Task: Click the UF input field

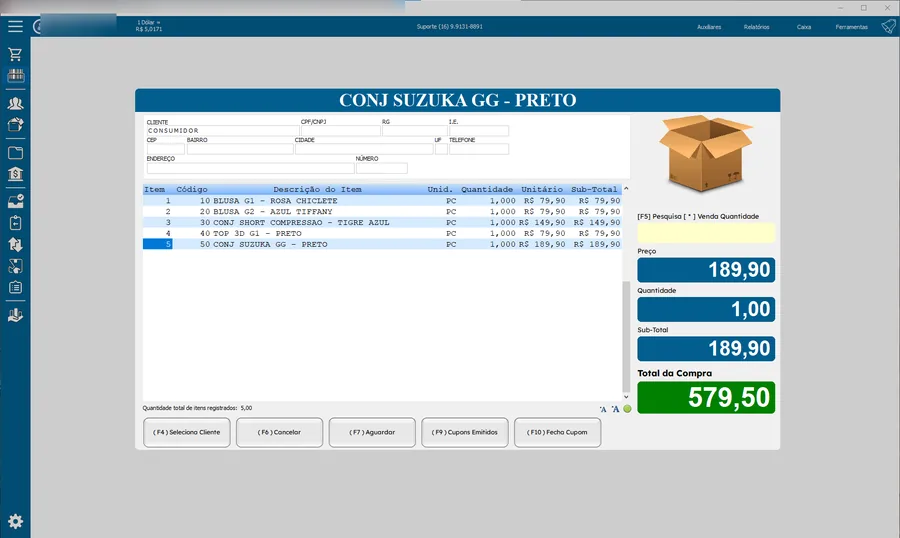Action: [x=441, y=149]
